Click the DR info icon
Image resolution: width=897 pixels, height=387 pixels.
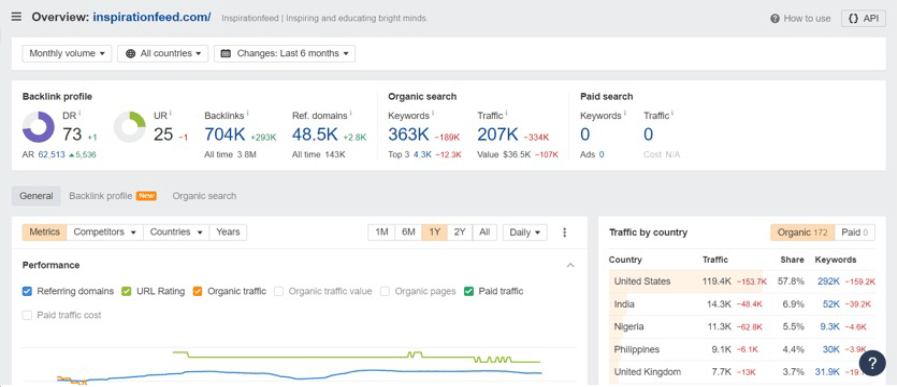click(x=80, y=114)
